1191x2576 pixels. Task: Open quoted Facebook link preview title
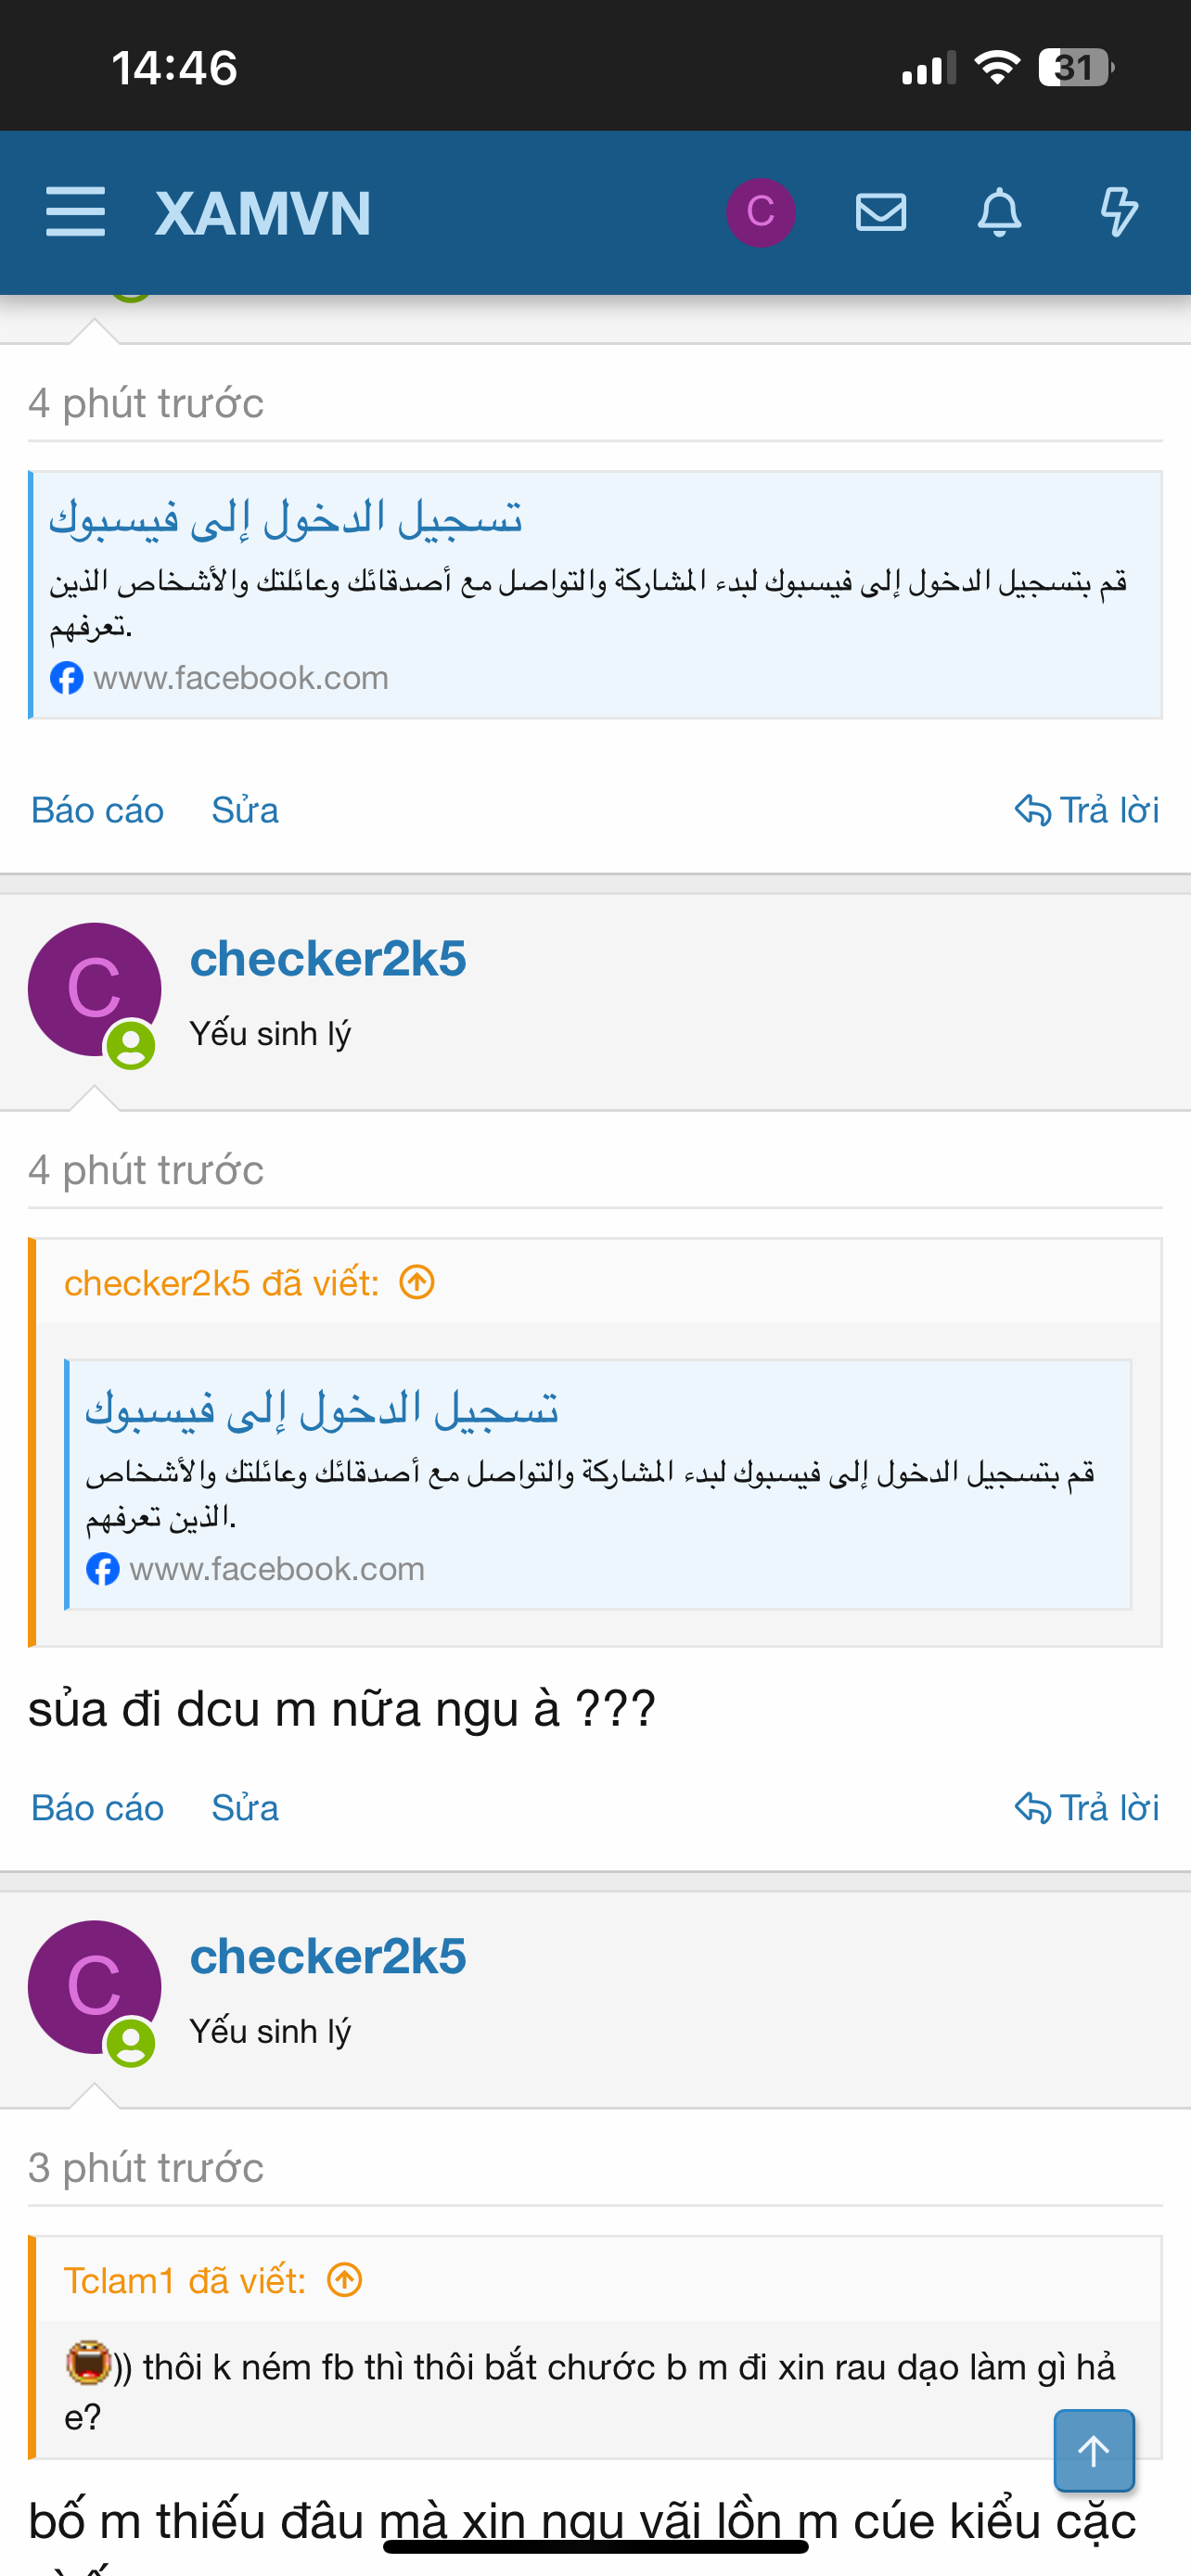click(x=322, y=1408)
